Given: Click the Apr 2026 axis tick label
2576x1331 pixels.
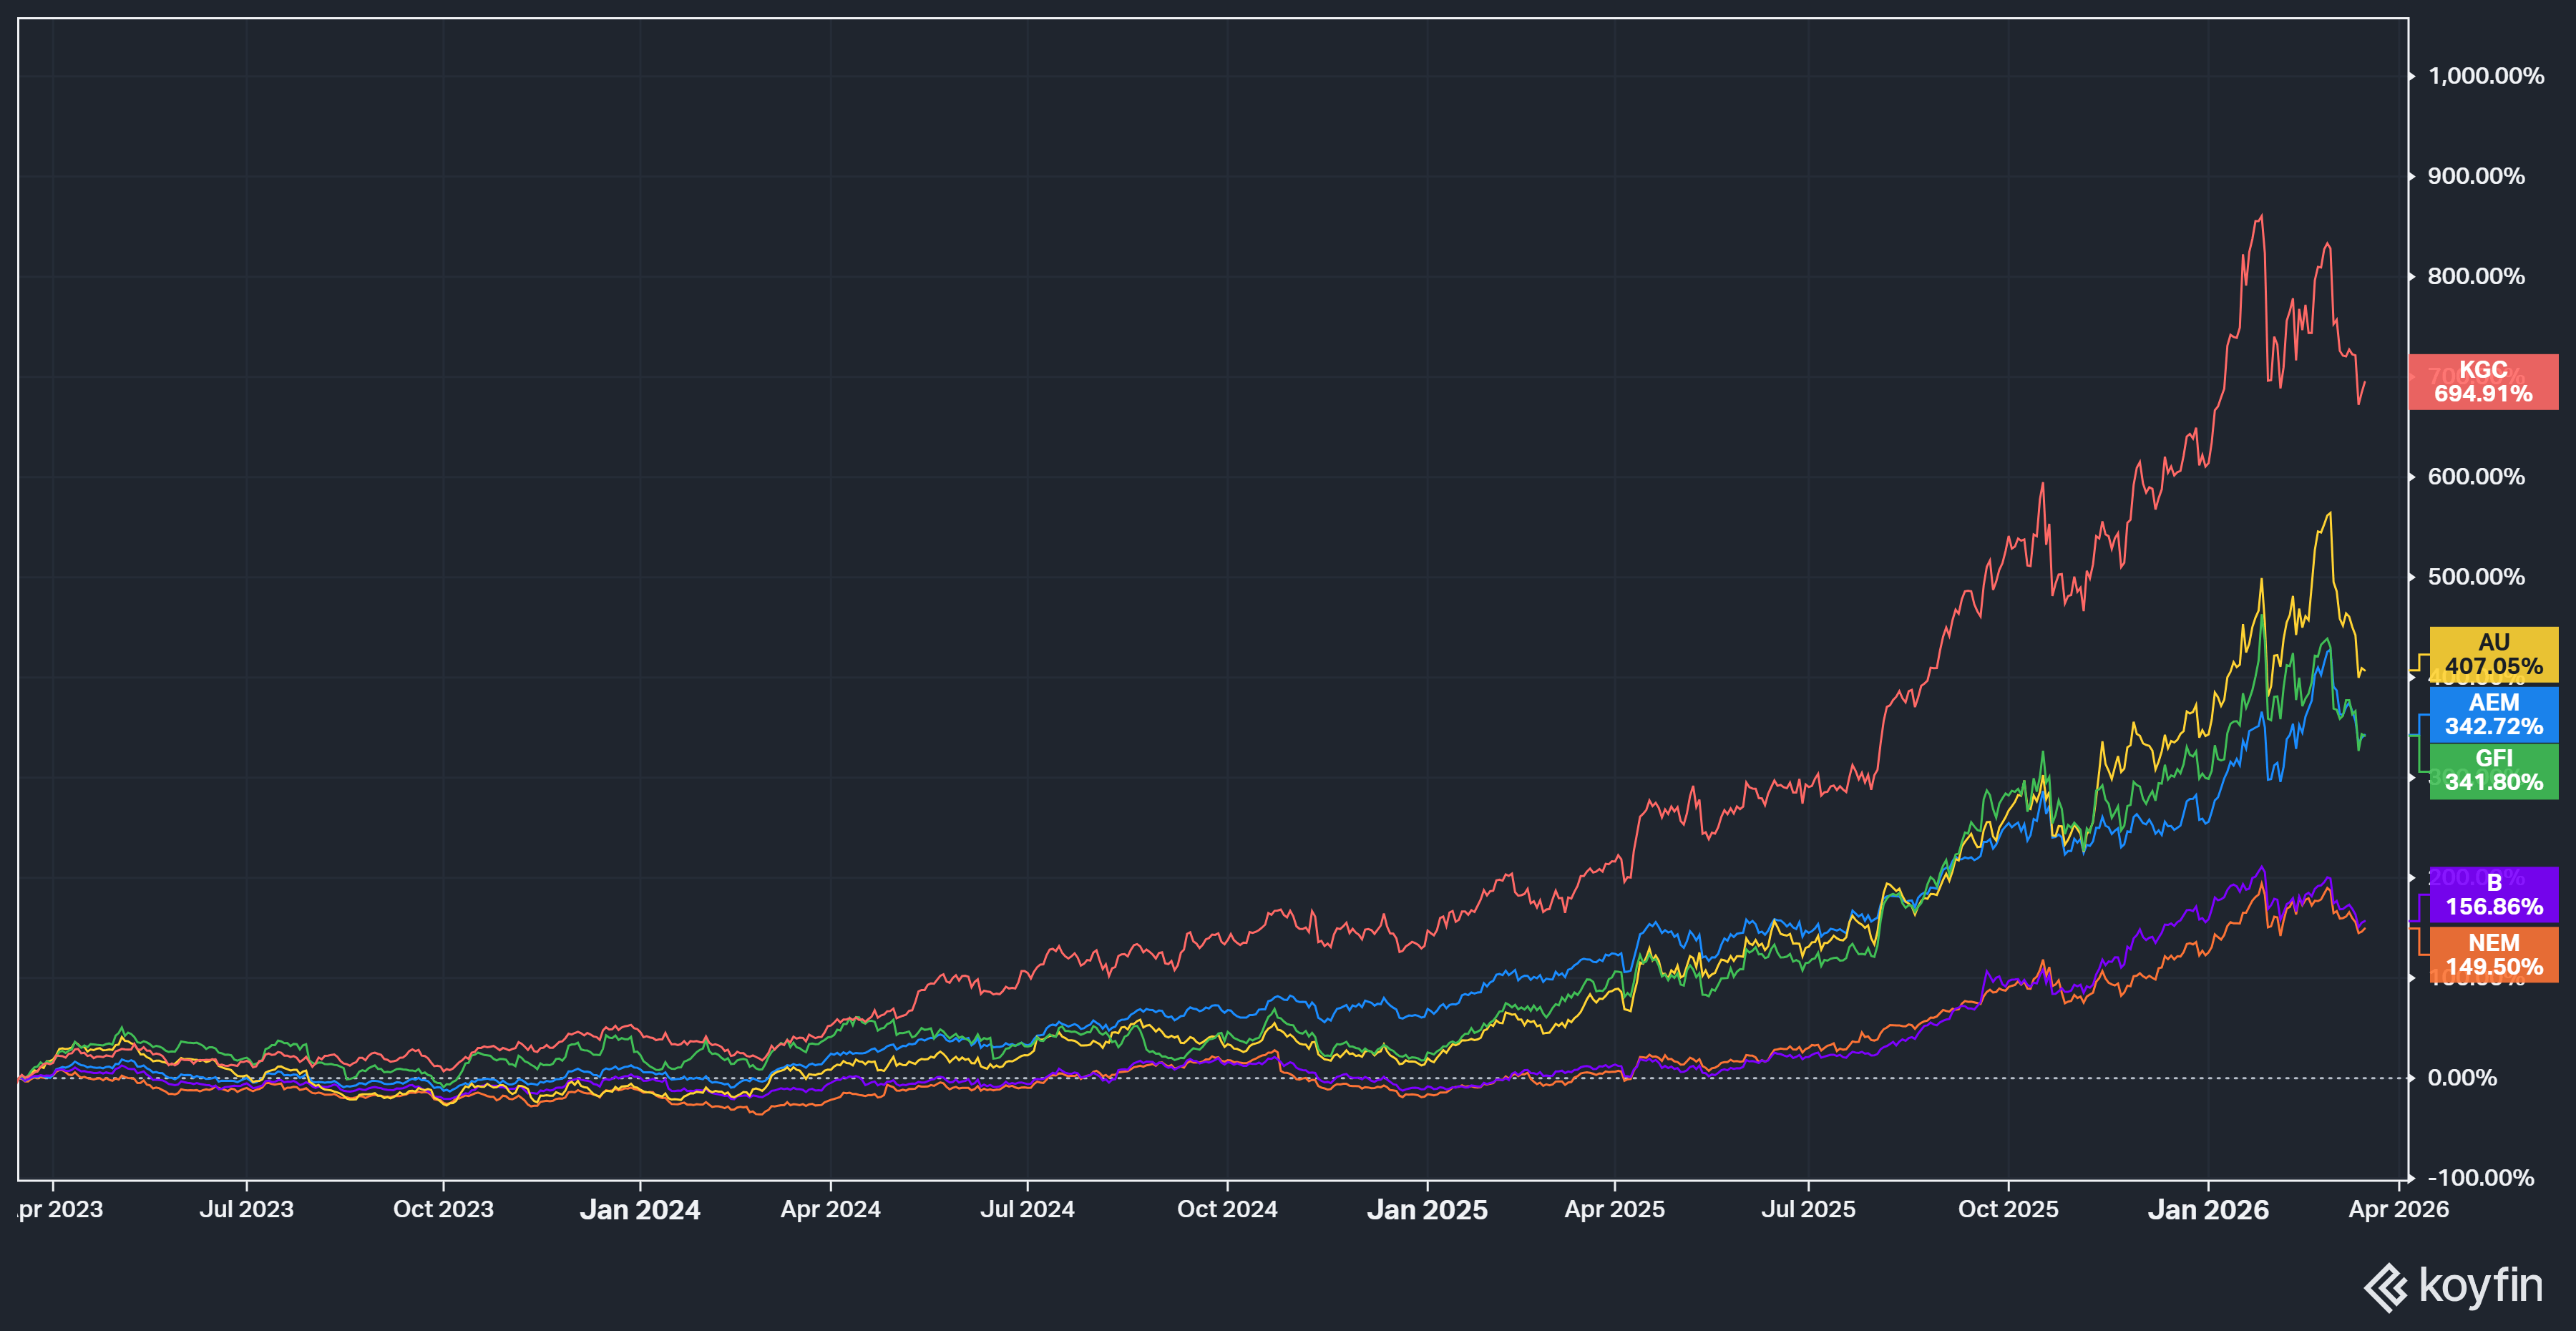Looking at the screenshot, I should 2398,1209.
